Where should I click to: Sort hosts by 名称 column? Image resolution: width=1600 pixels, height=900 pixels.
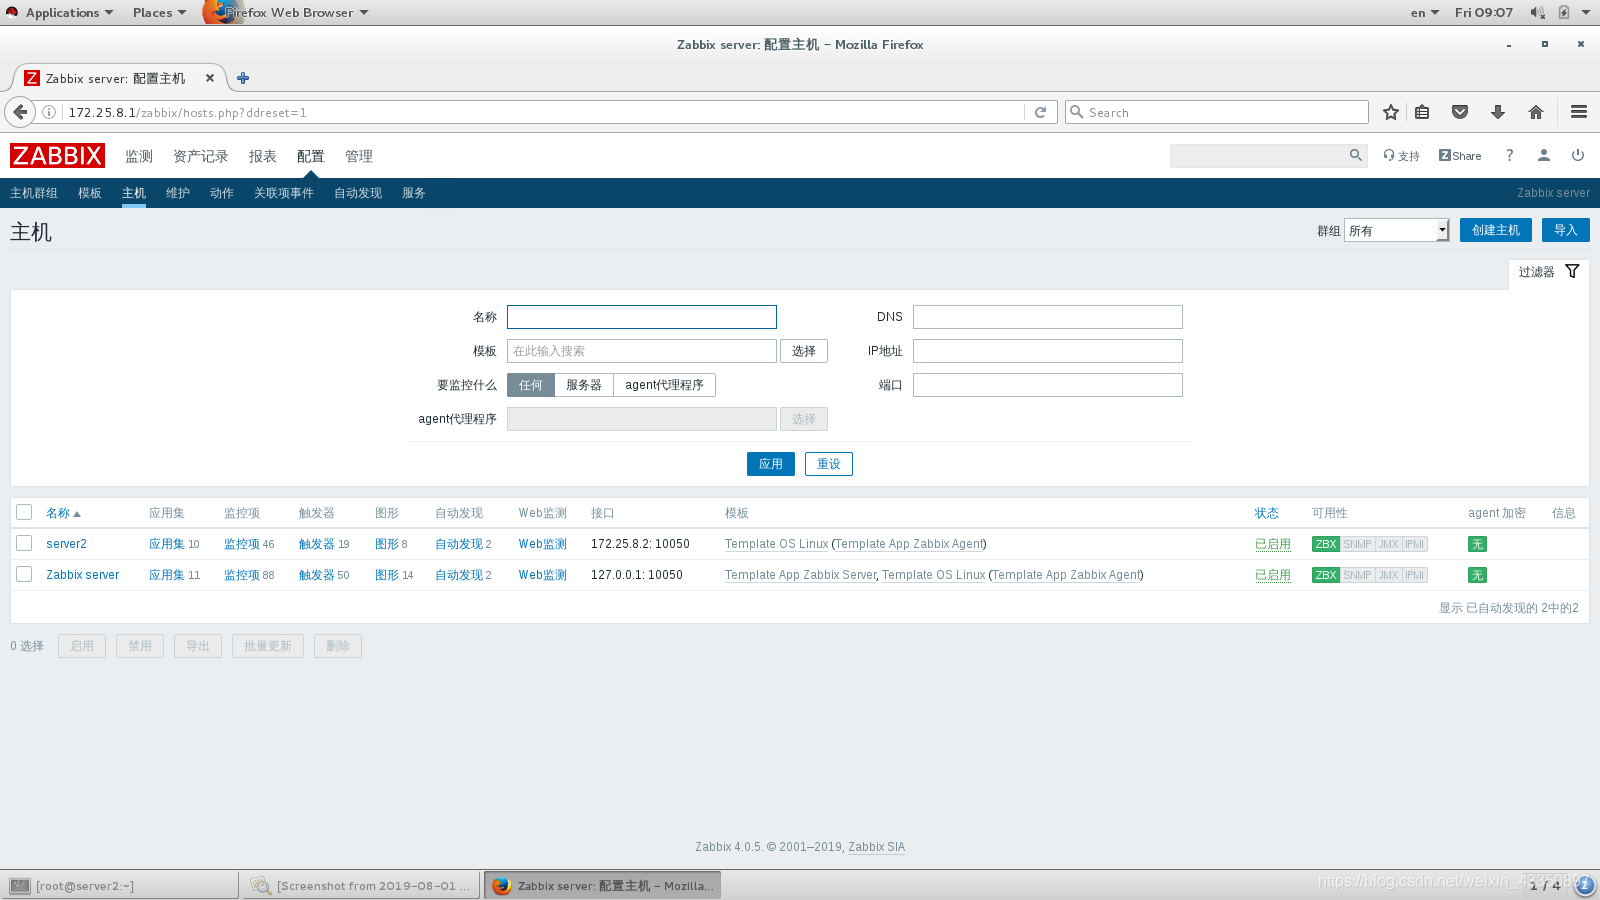tap(63, 513)
